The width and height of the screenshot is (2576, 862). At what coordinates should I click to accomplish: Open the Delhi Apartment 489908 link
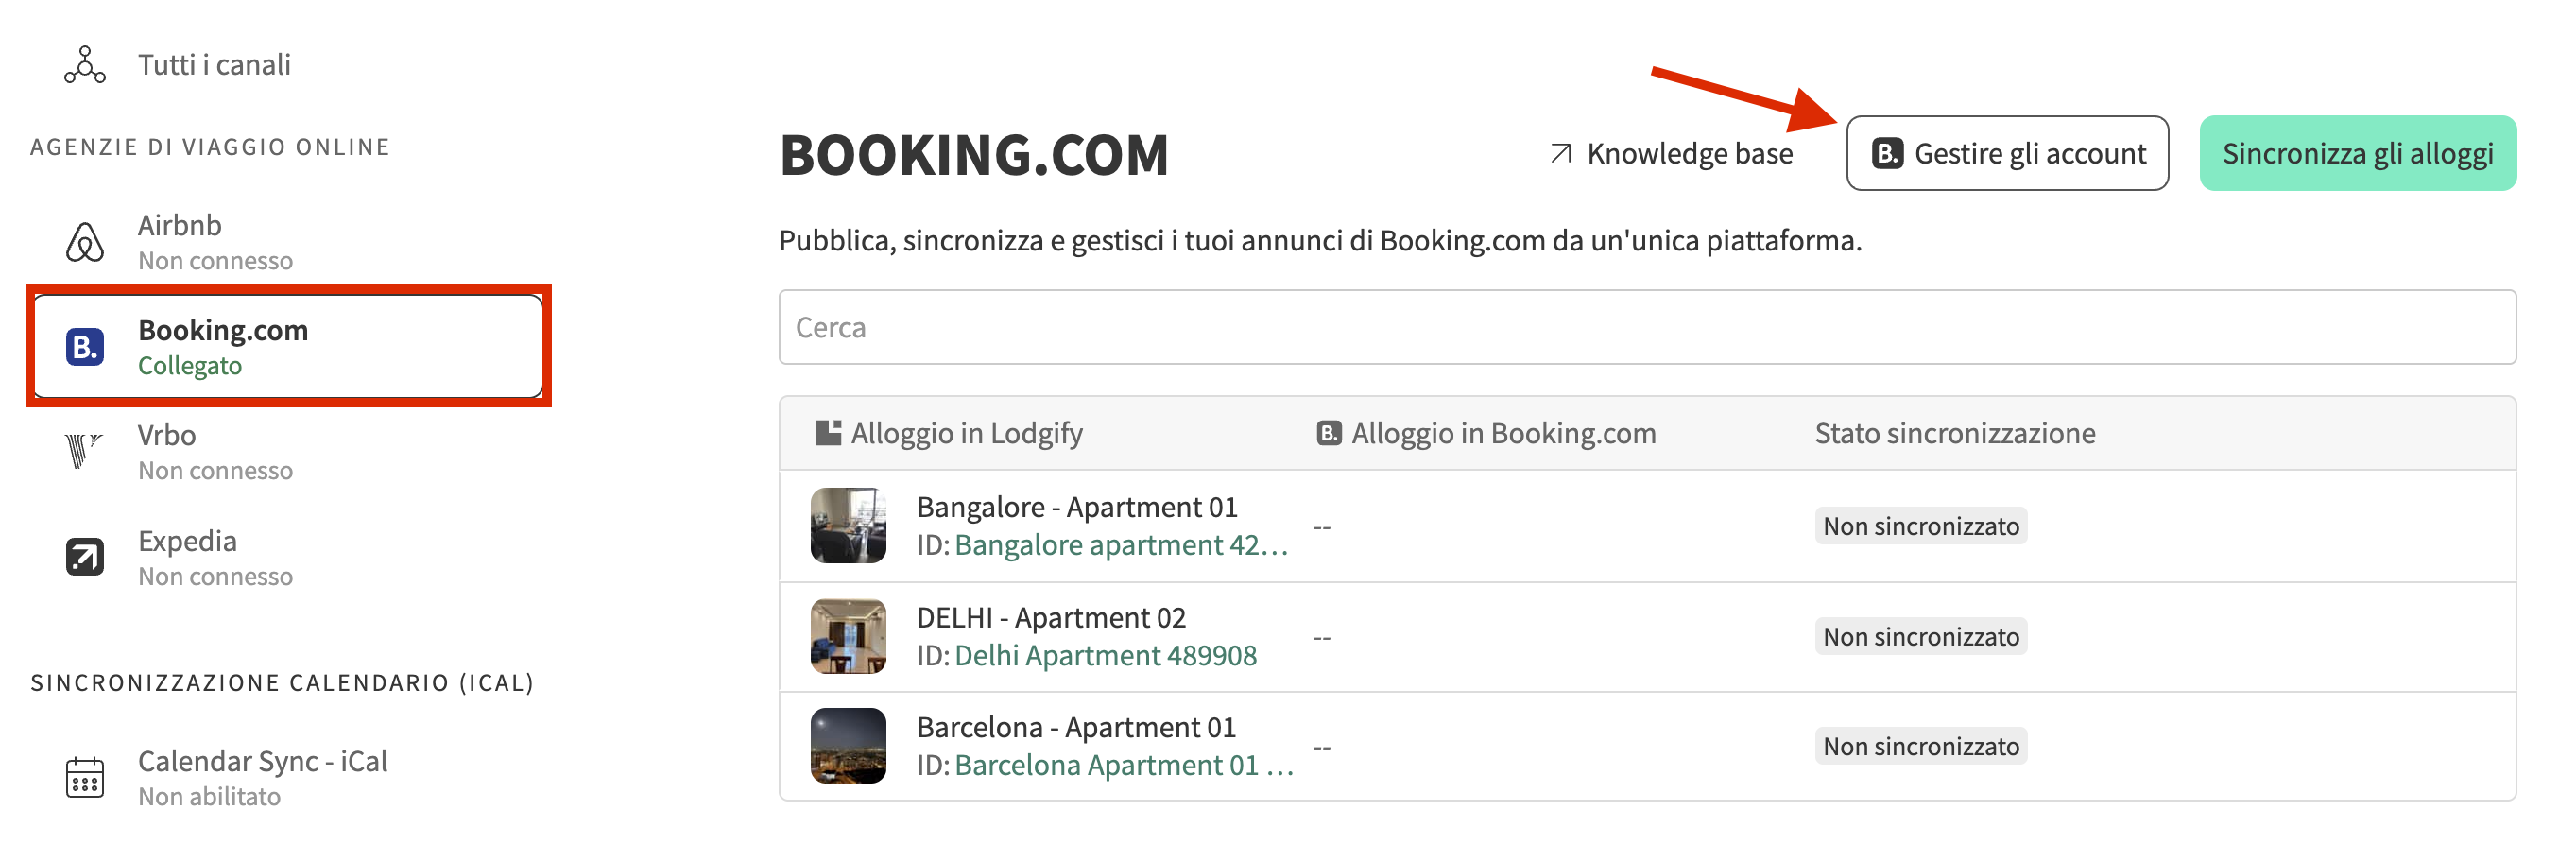click(x=1105, y=655)
